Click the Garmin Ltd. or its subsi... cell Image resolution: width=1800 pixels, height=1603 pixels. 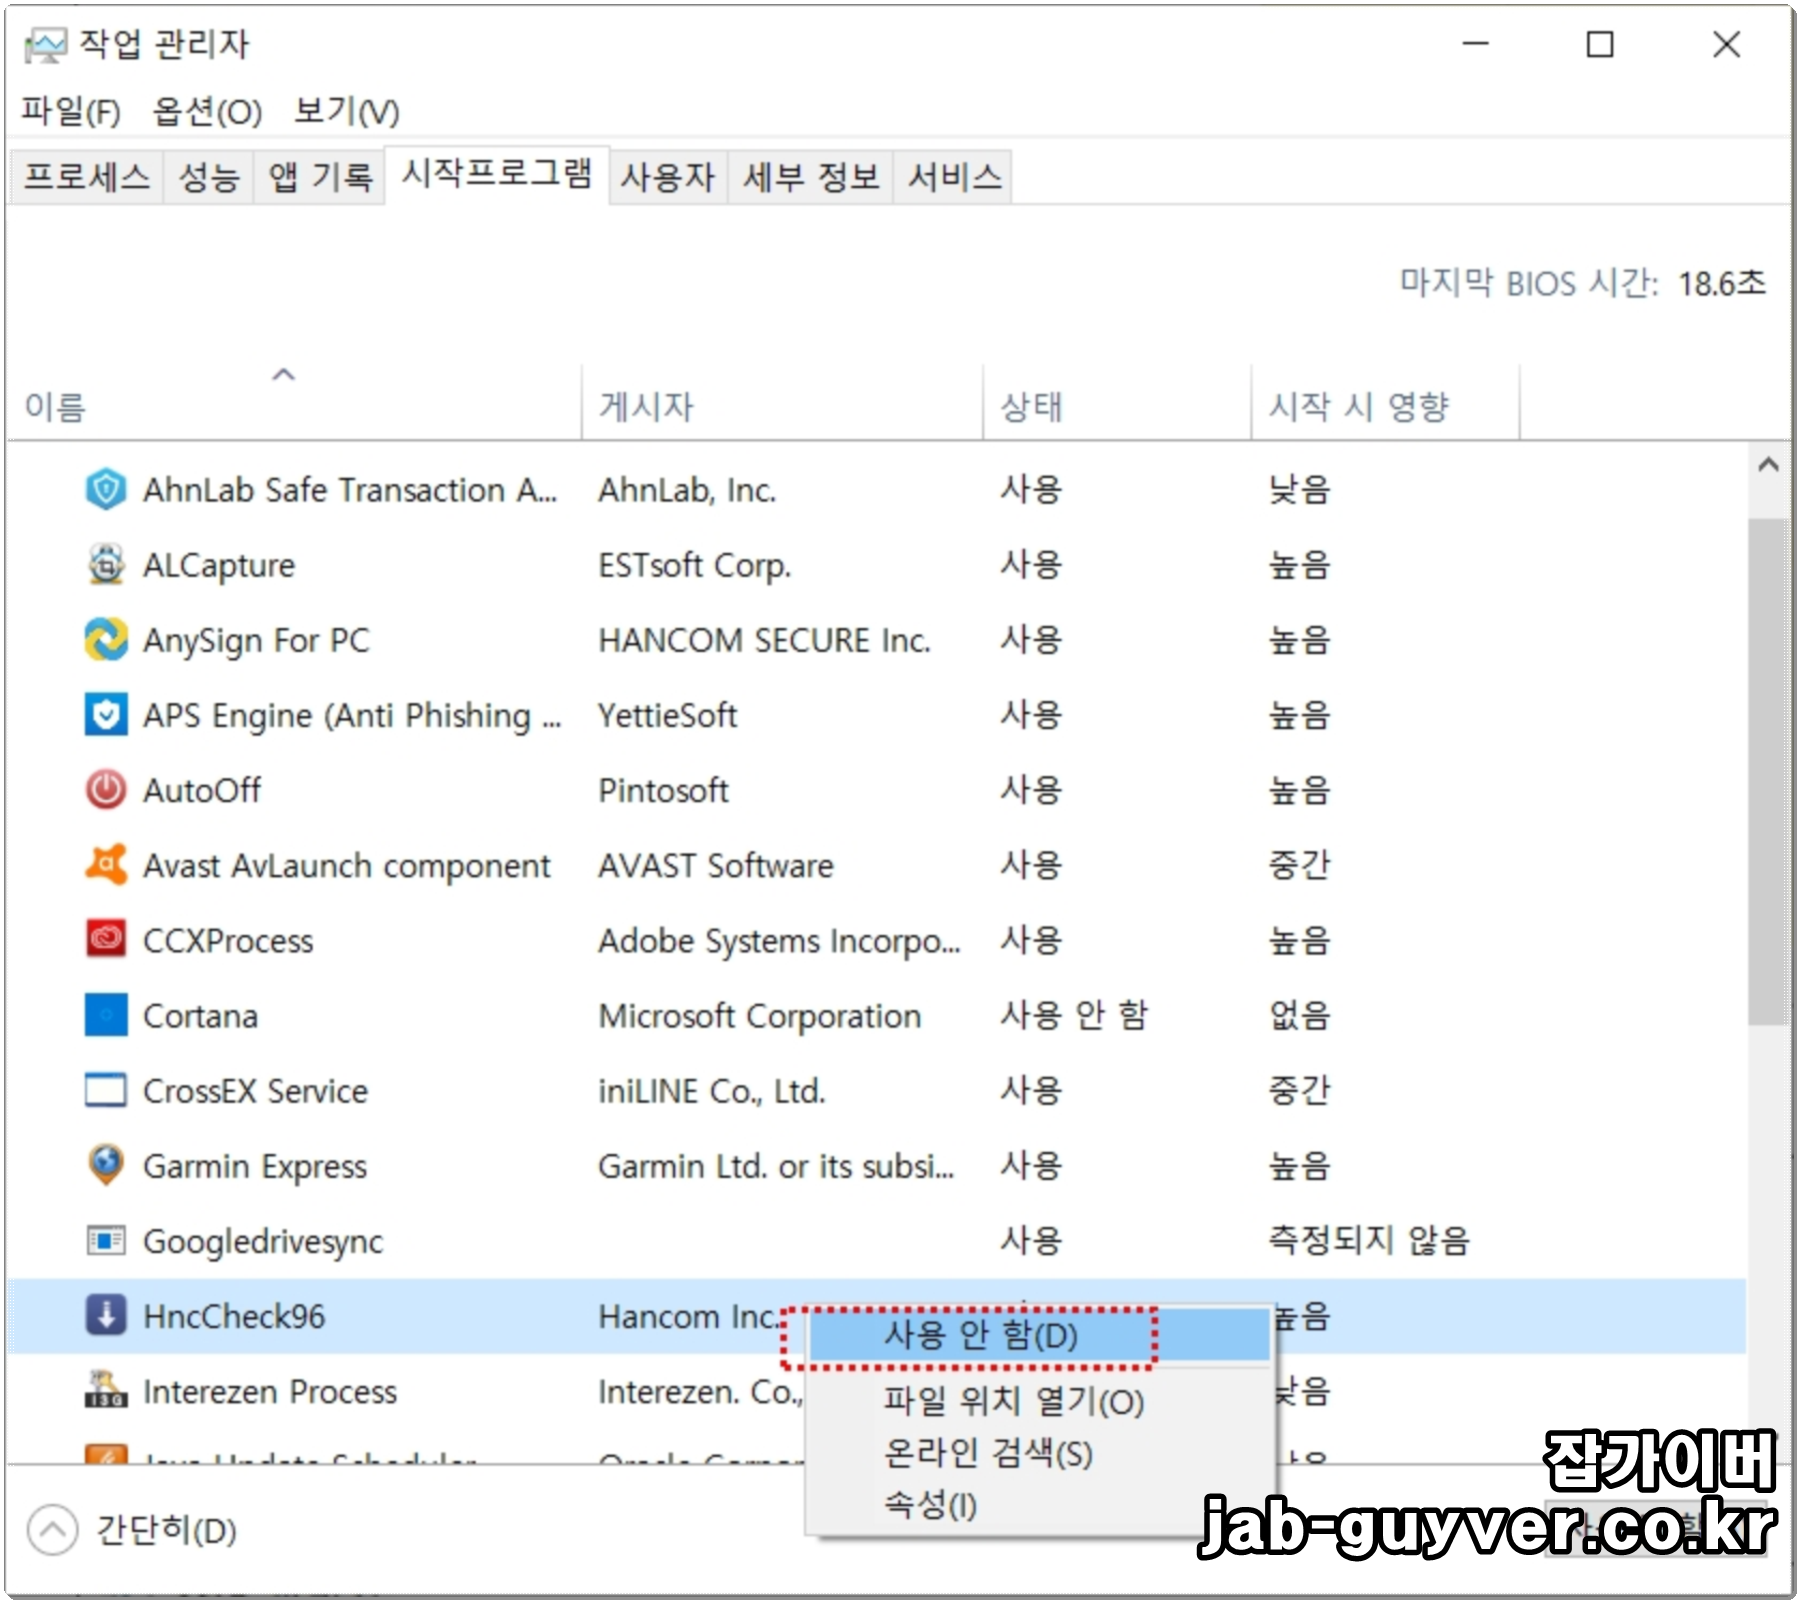click(x=776, y=1166)
